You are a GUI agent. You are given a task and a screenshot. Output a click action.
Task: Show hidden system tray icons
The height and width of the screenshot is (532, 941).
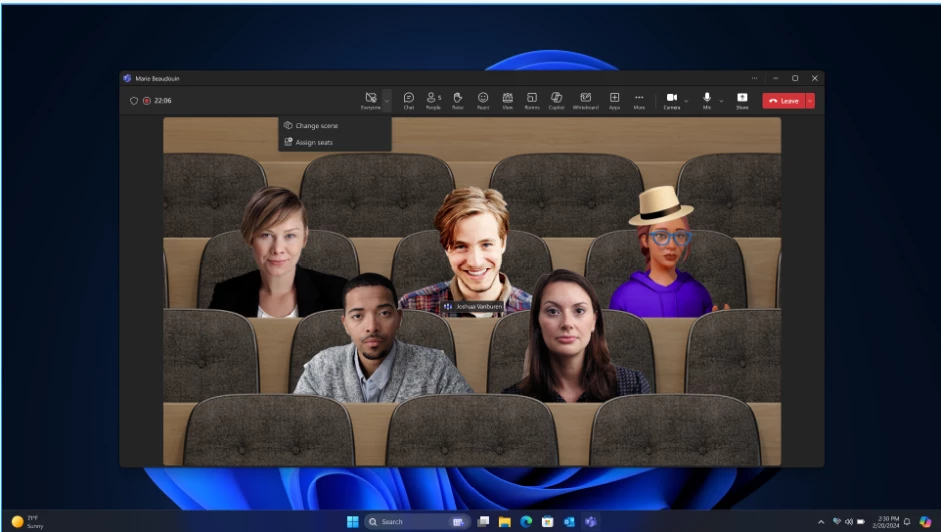pyautogui.click(x=821, y=522)
